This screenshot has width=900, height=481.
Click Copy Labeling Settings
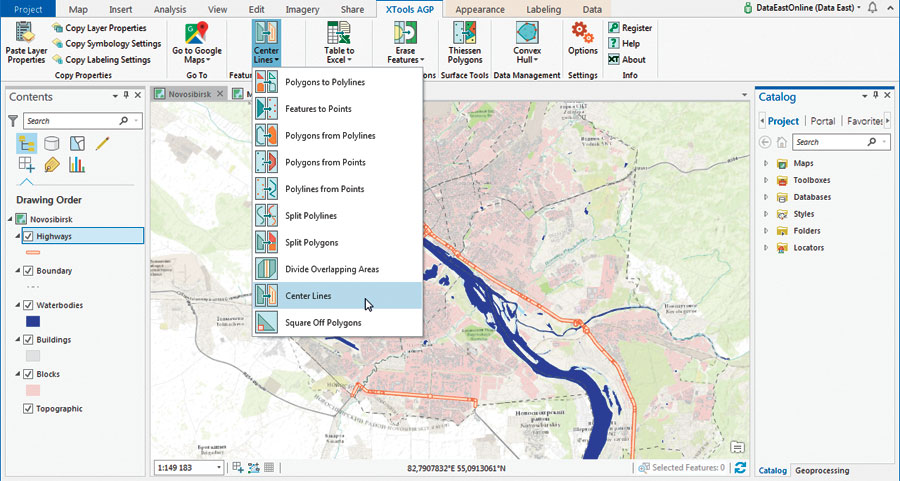click(x=101, y=60)
